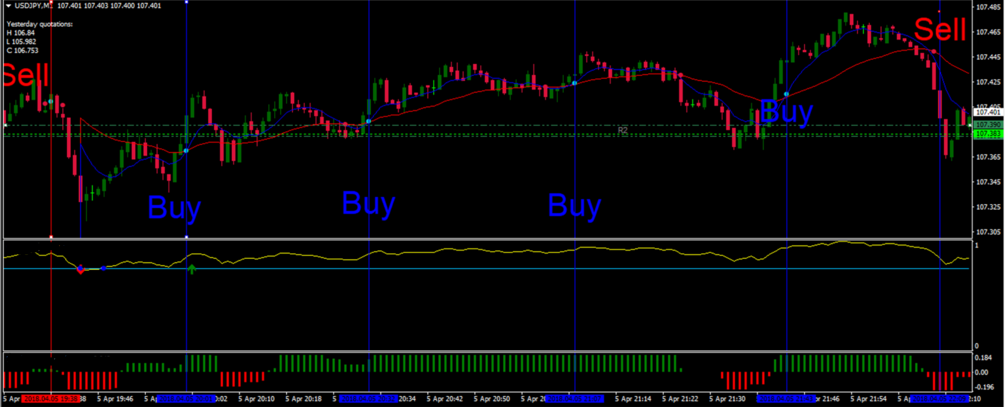The height and width of the screenshot is (407, 1005).
Task: Click the 107.325 price axis label
Action: 987,207
